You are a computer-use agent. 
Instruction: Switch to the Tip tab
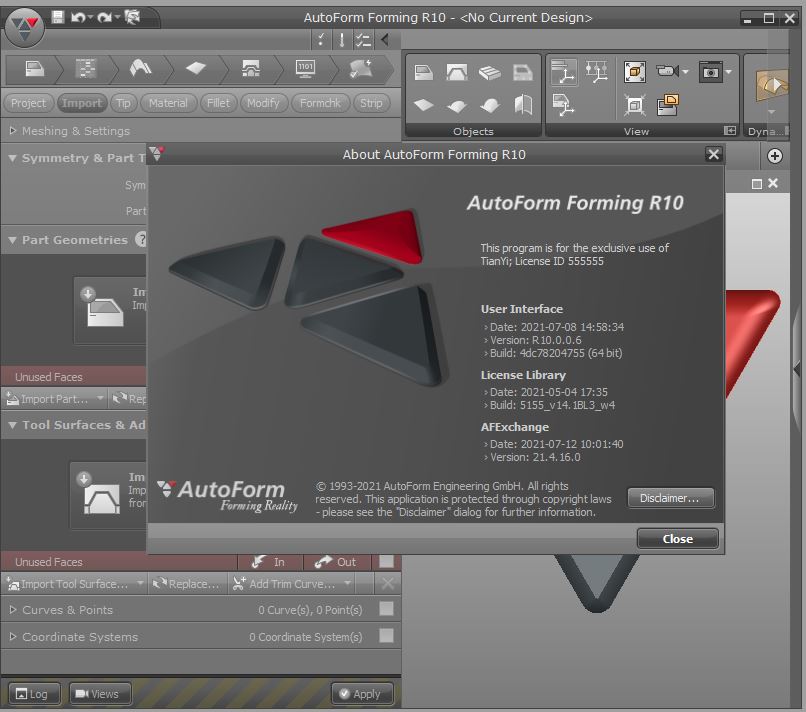pyautogui.click(x=123, y=103)
